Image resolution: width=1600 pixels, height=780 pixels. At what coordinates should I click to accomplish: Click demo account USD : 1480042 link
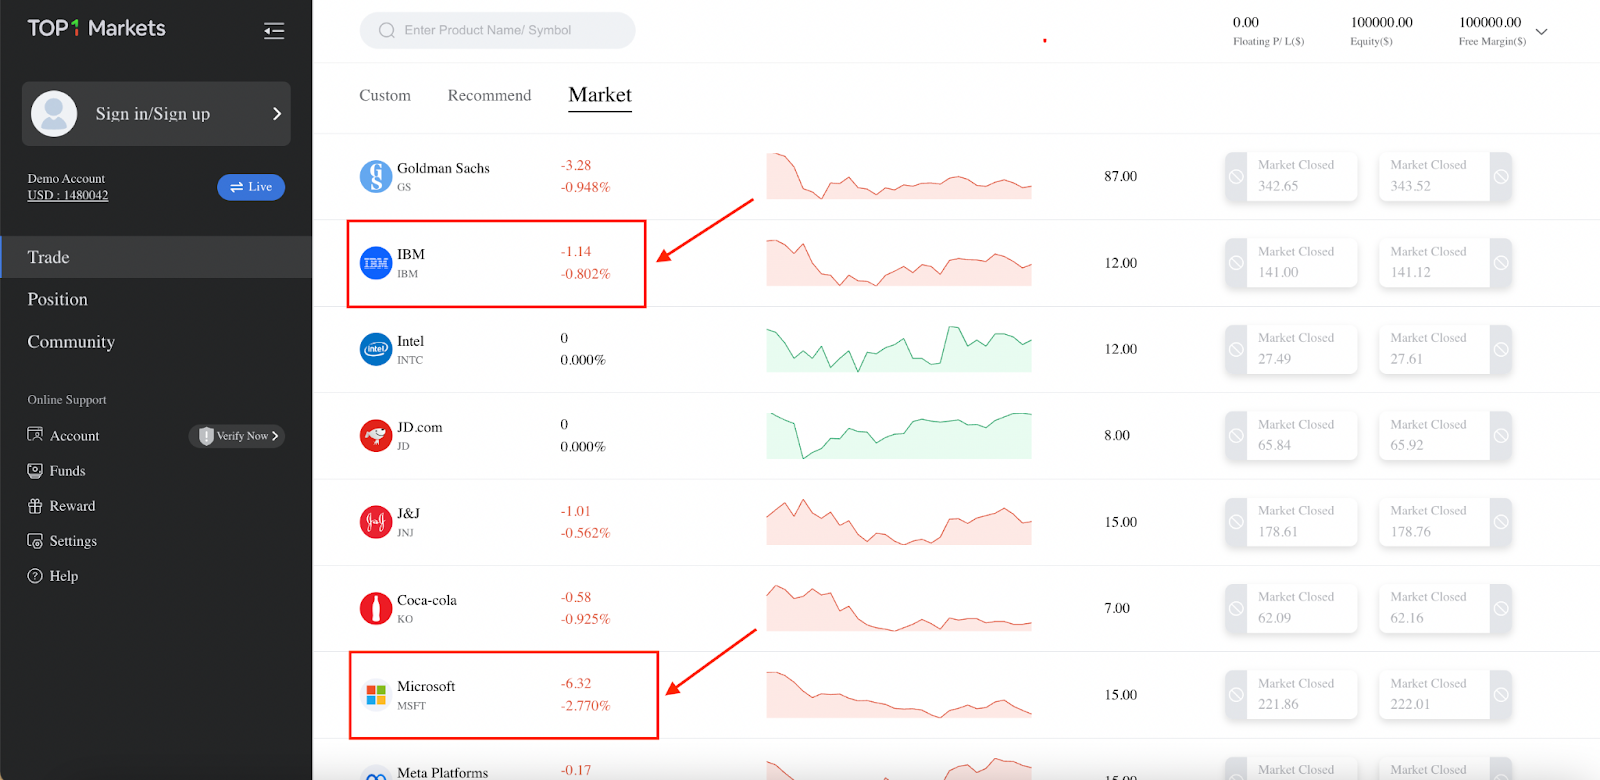(68, 195)
